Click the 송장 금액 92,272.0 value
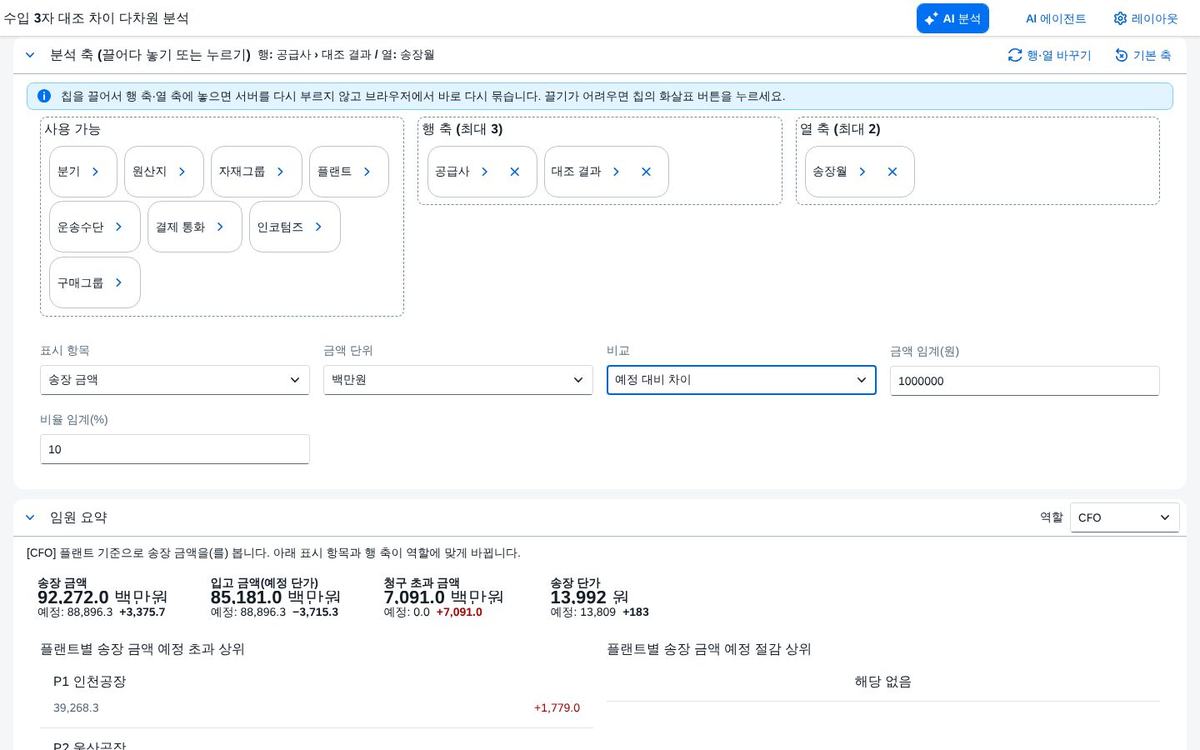The height and width of the screenshot is (750, 1200). coord(102,597)
